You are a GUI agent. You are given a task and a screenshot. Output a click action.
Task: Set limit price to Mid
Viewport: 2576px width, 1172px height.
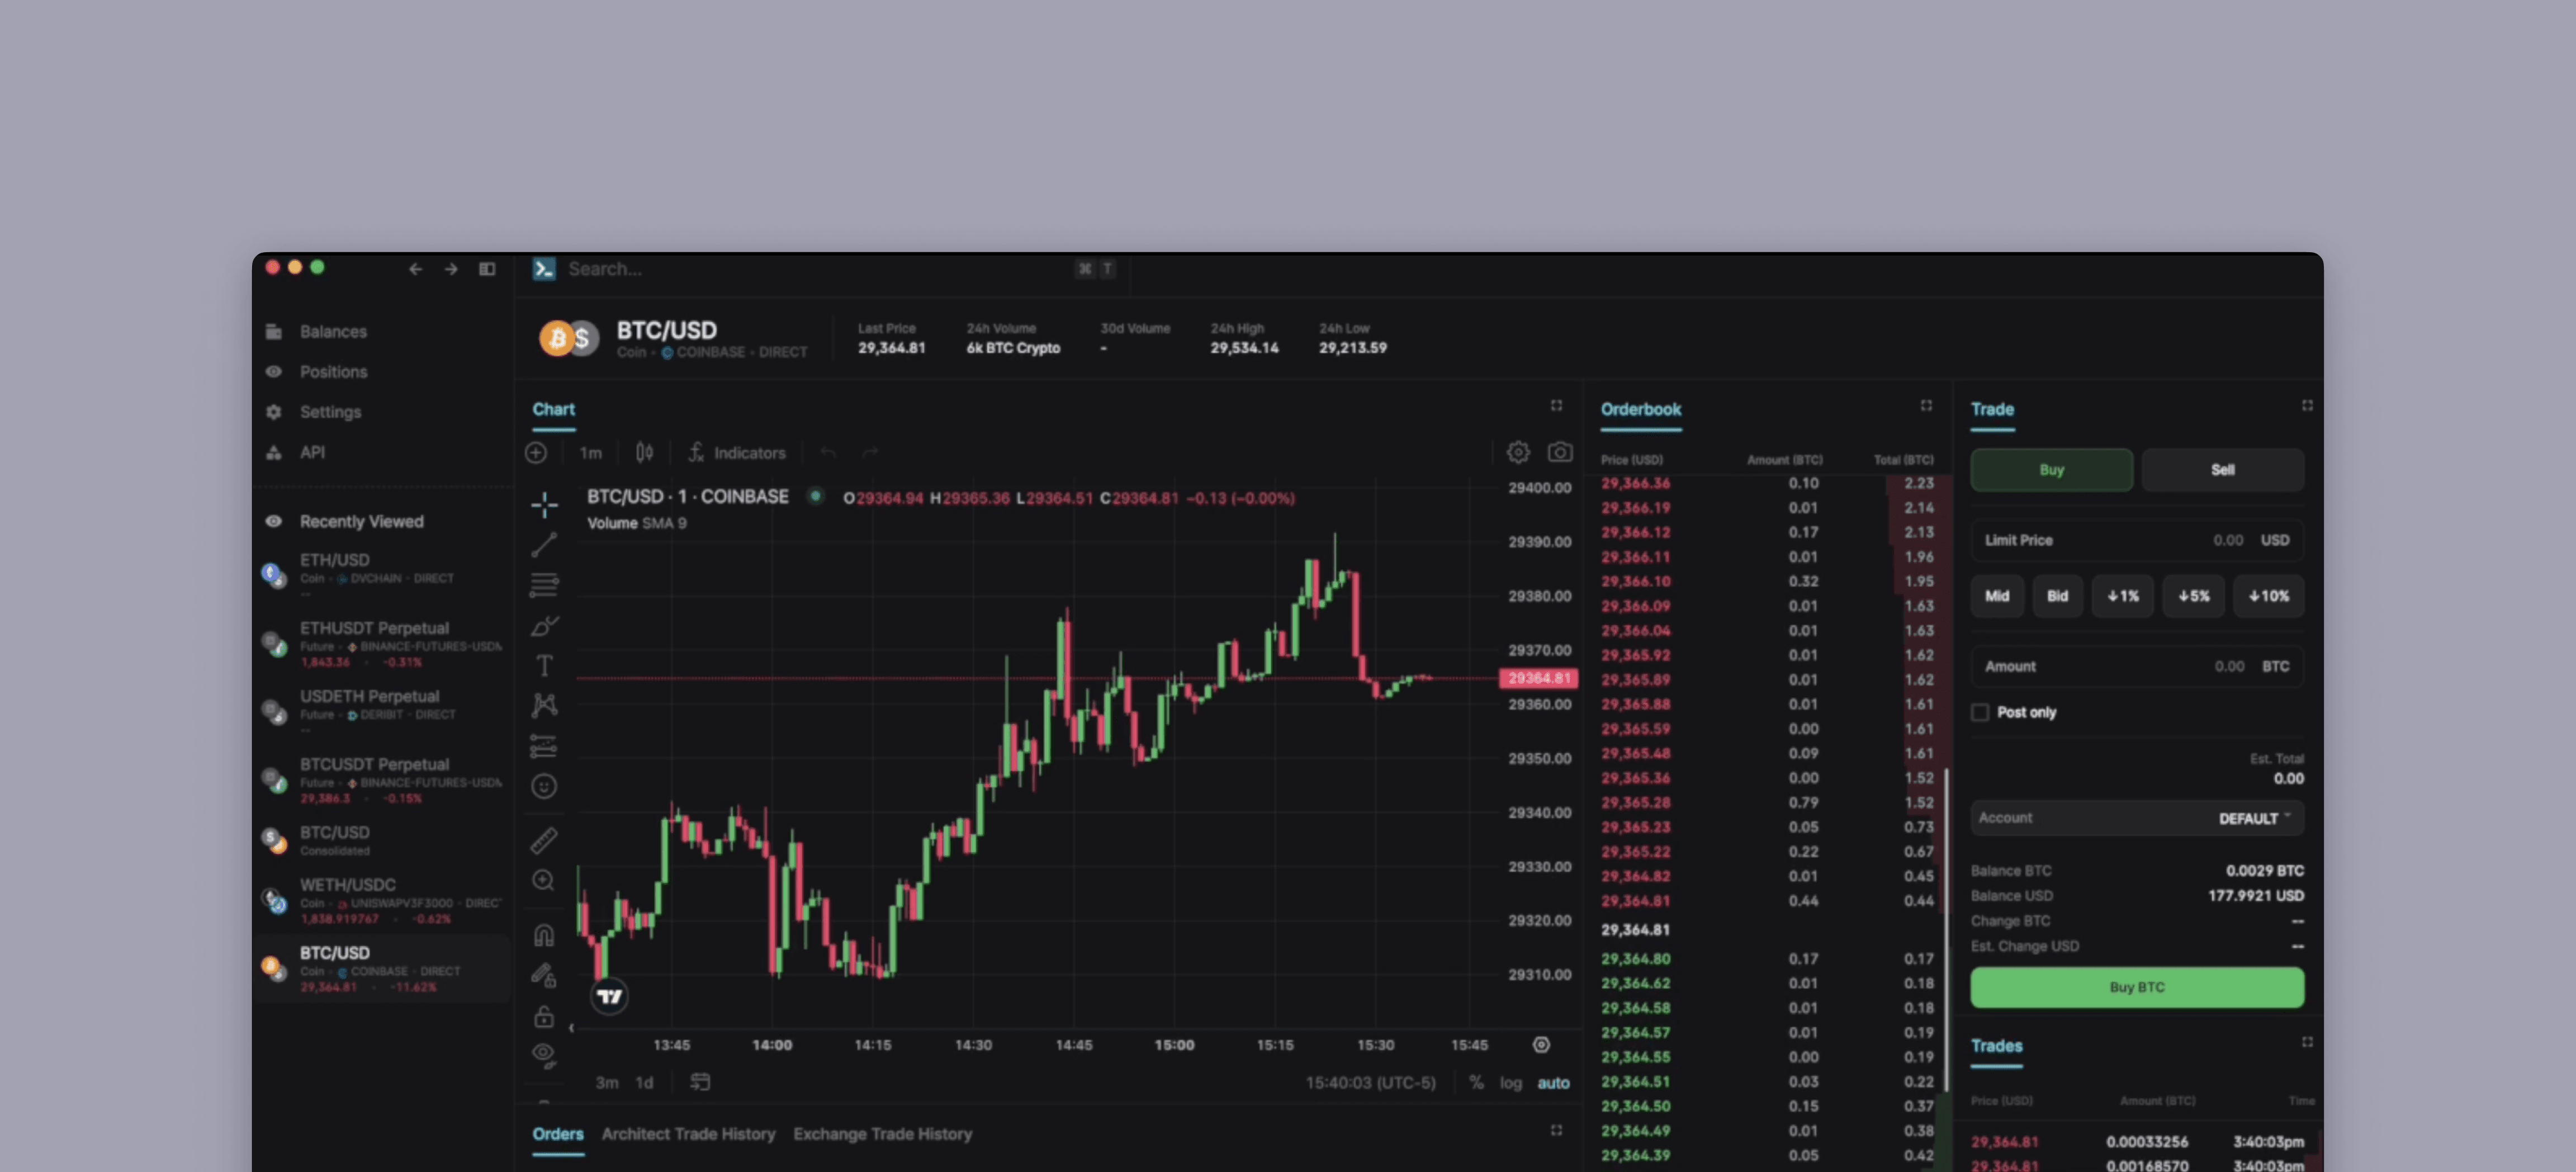tap(1997, 596)
